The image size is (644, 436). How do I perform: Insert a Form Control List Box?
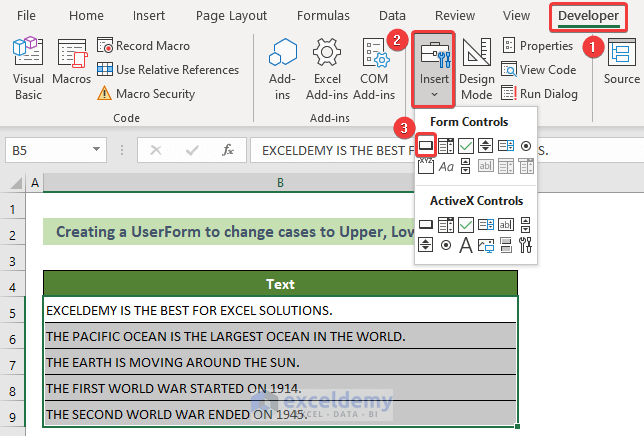pos(506,146)
